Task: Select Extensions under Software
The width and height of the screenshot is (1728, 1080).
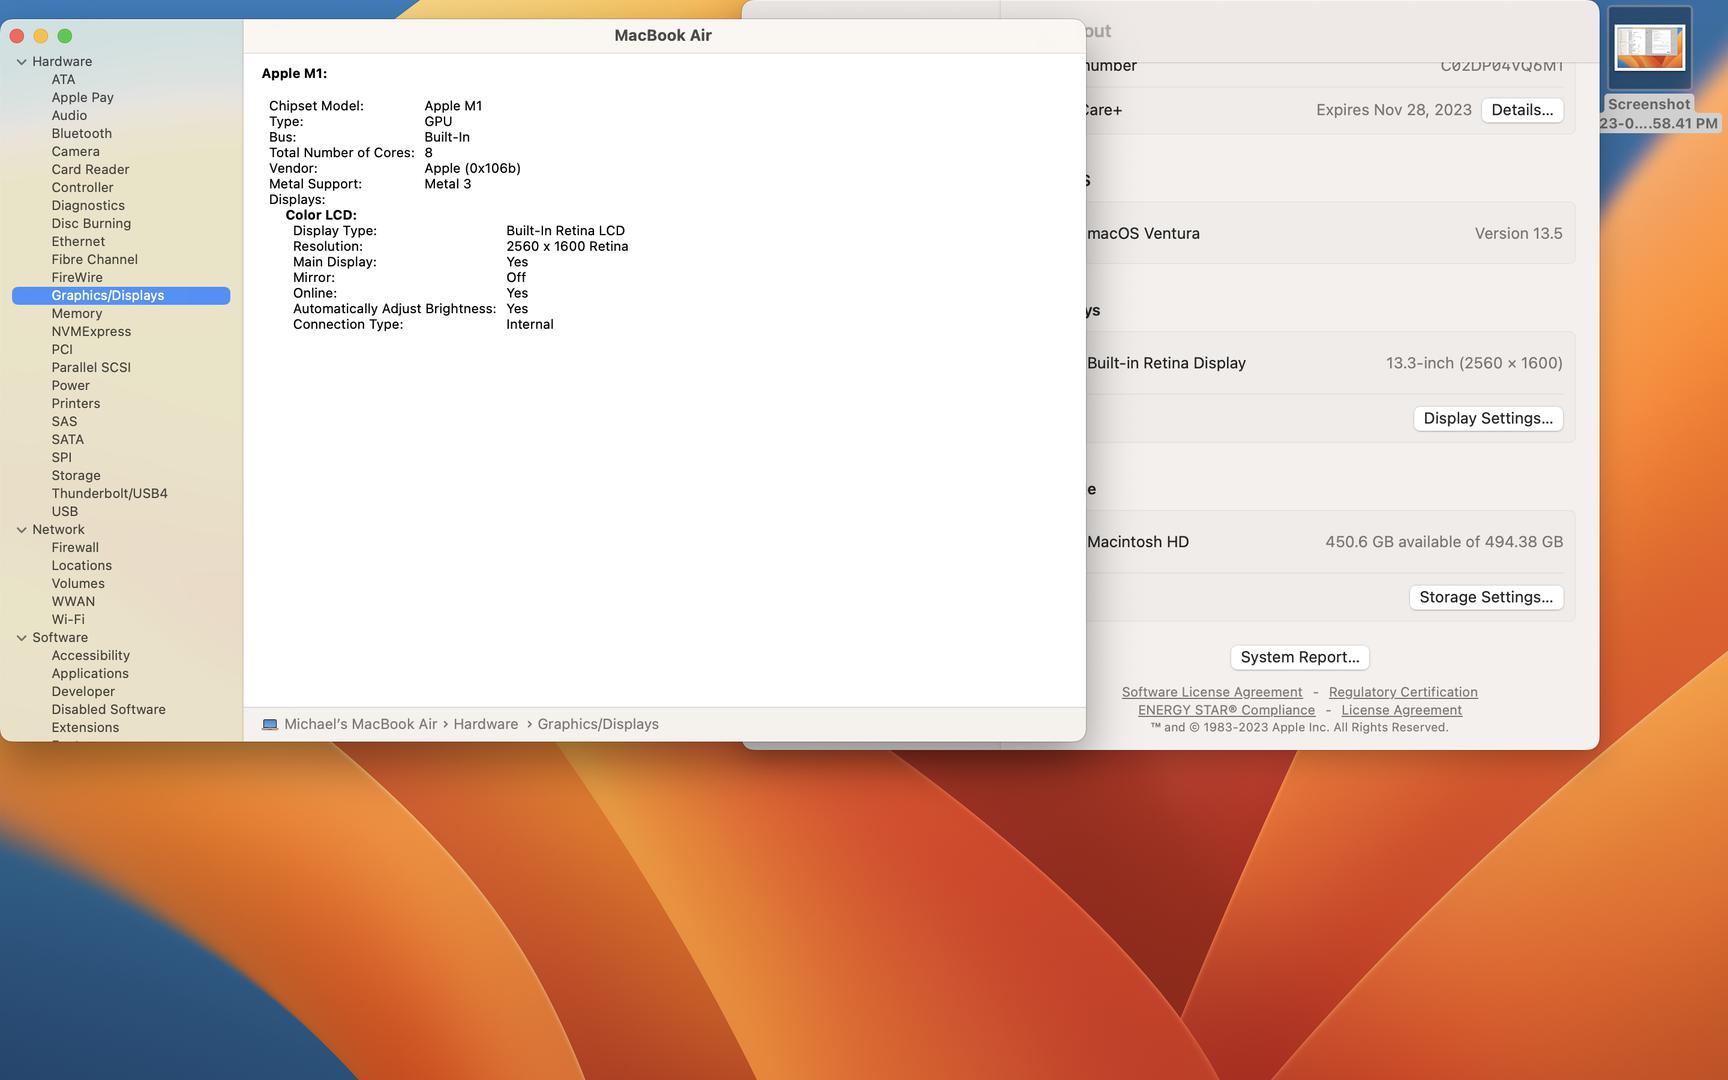Action: coord(85,728)
